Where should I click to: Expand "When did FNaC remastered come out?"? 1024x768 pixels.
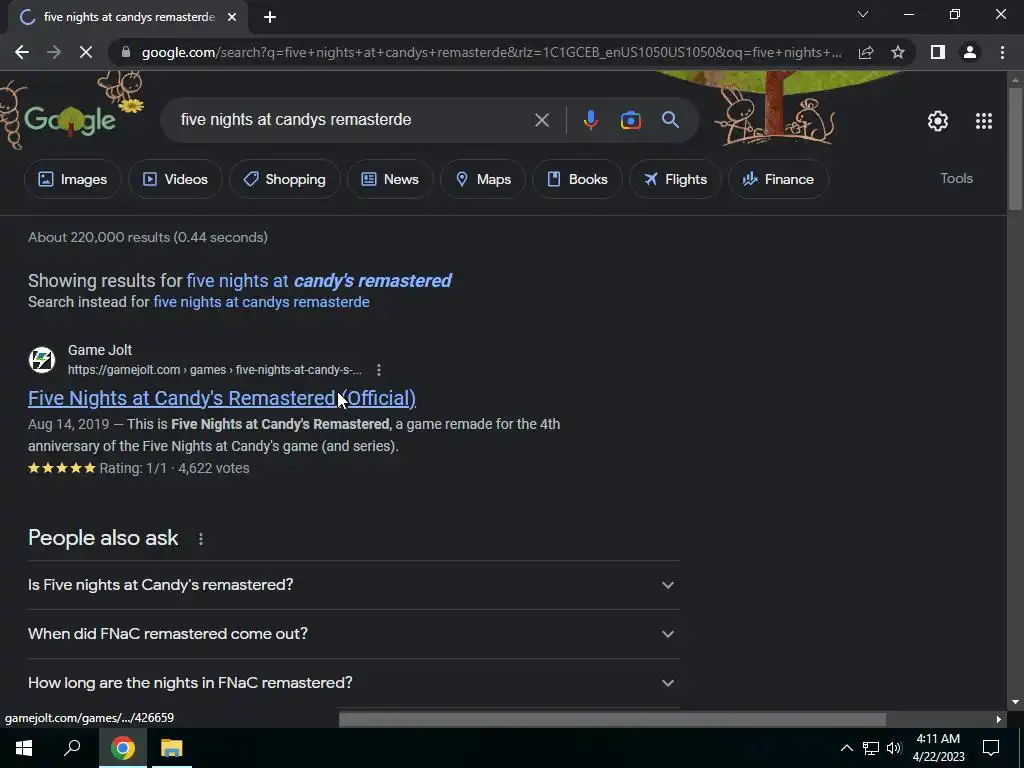(x=354, y=633)
